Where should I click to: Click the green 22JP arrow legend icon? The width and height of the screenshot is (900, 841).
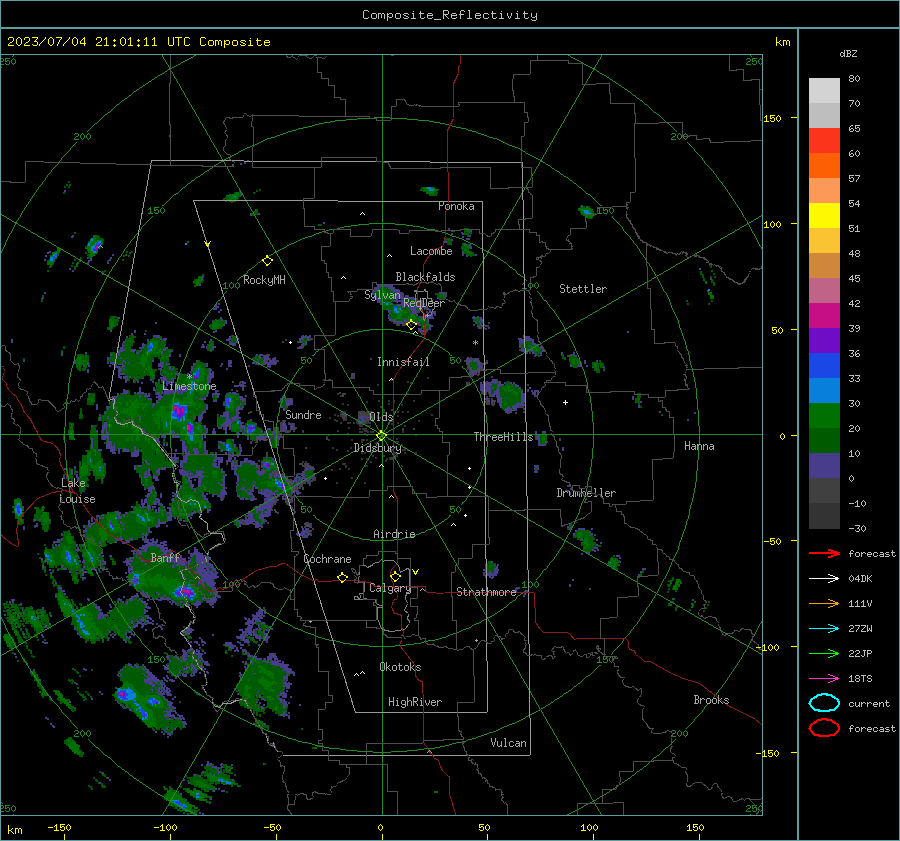[824, 653]
